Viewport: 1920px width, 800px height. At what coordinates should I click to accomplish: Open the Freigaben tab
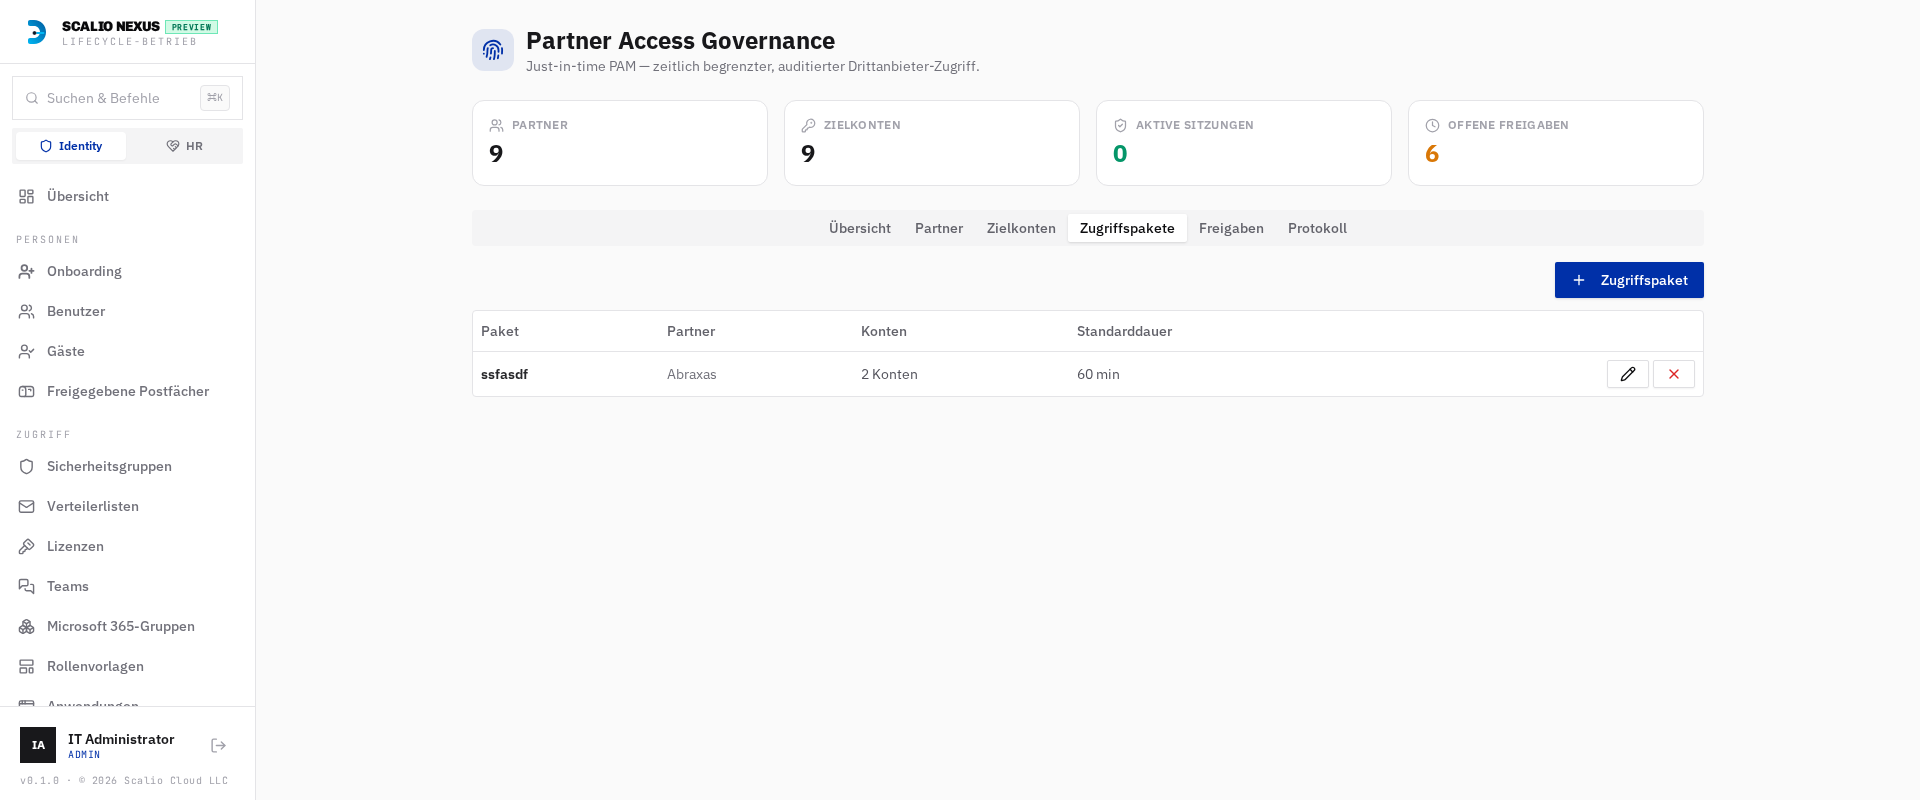tap(1231, 228)
